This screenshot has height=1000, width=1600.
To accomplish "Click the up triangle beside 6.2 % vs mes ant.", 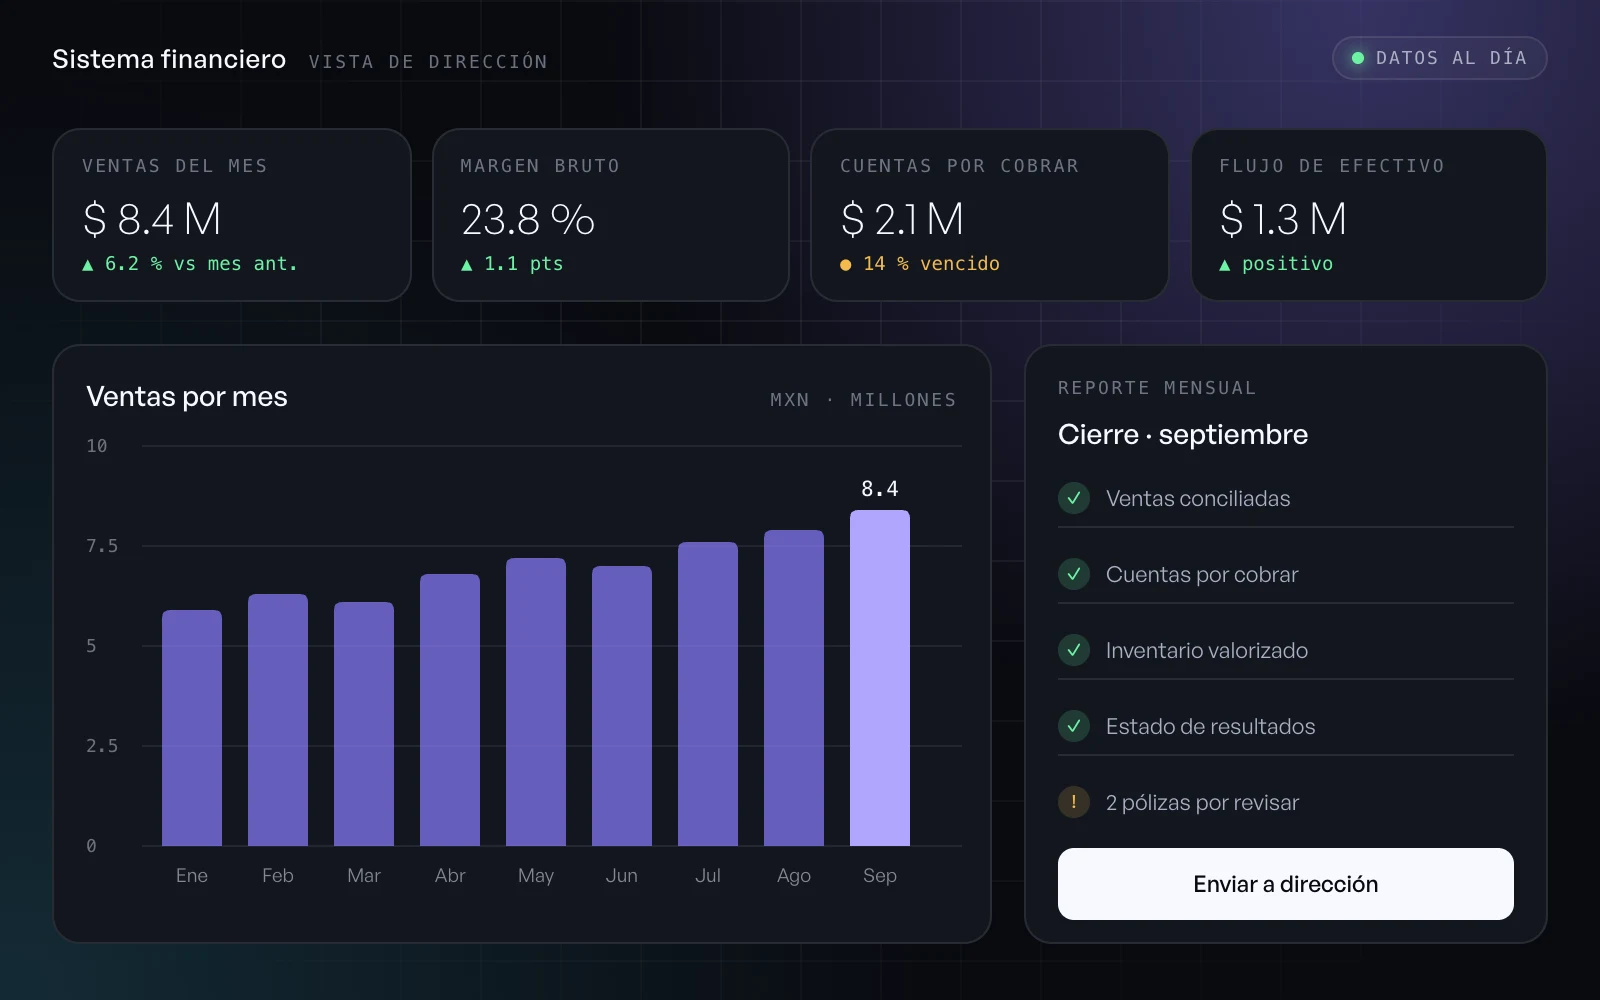I will (x=88, y=265).
